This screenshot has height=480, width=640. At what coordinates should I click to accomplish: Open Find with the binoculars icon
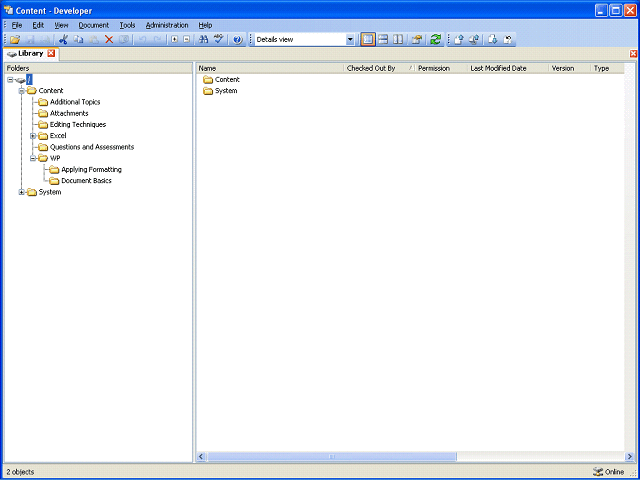point(203,40)
